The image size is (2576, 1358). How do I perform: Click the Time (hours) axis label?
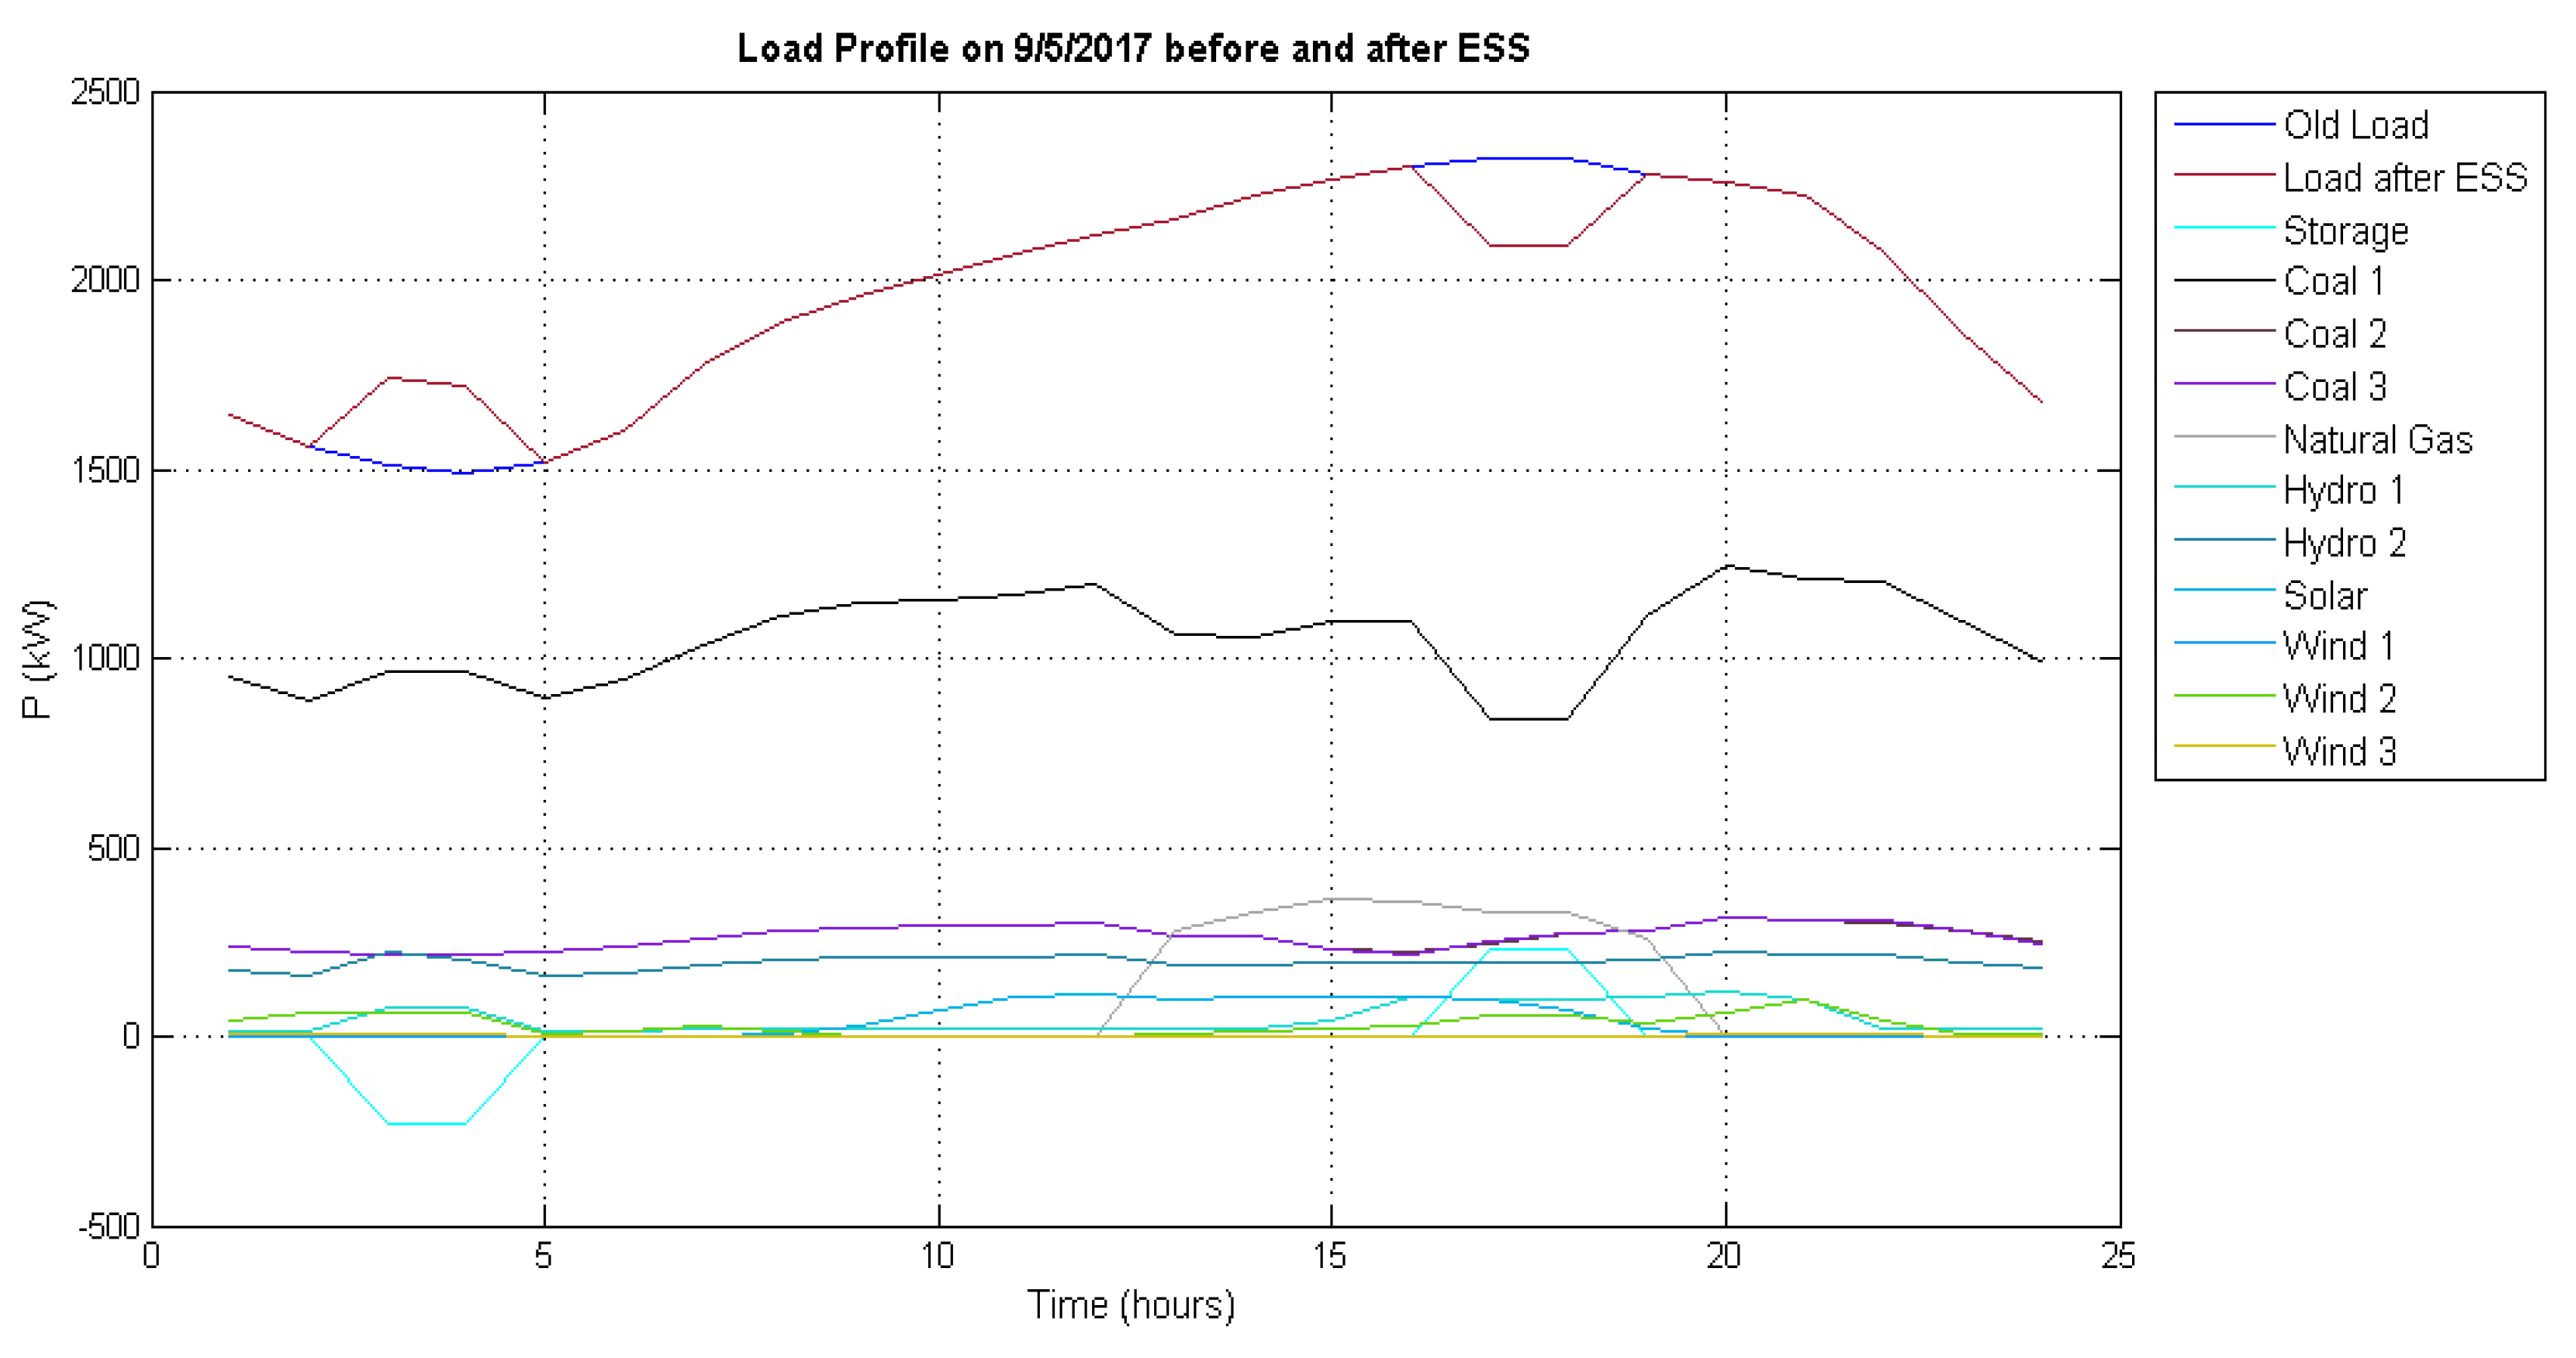point(1131,1305)
